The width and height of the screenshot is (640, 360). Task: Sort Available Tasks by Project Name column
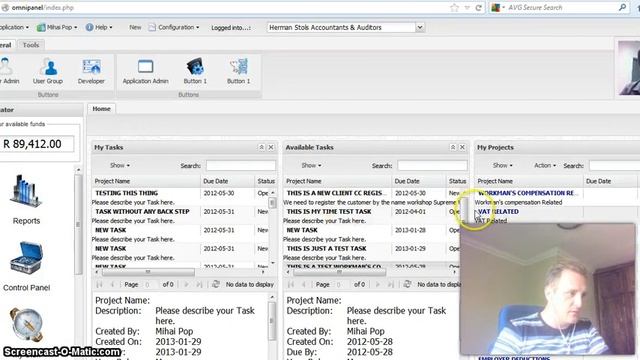coord(337,181)
